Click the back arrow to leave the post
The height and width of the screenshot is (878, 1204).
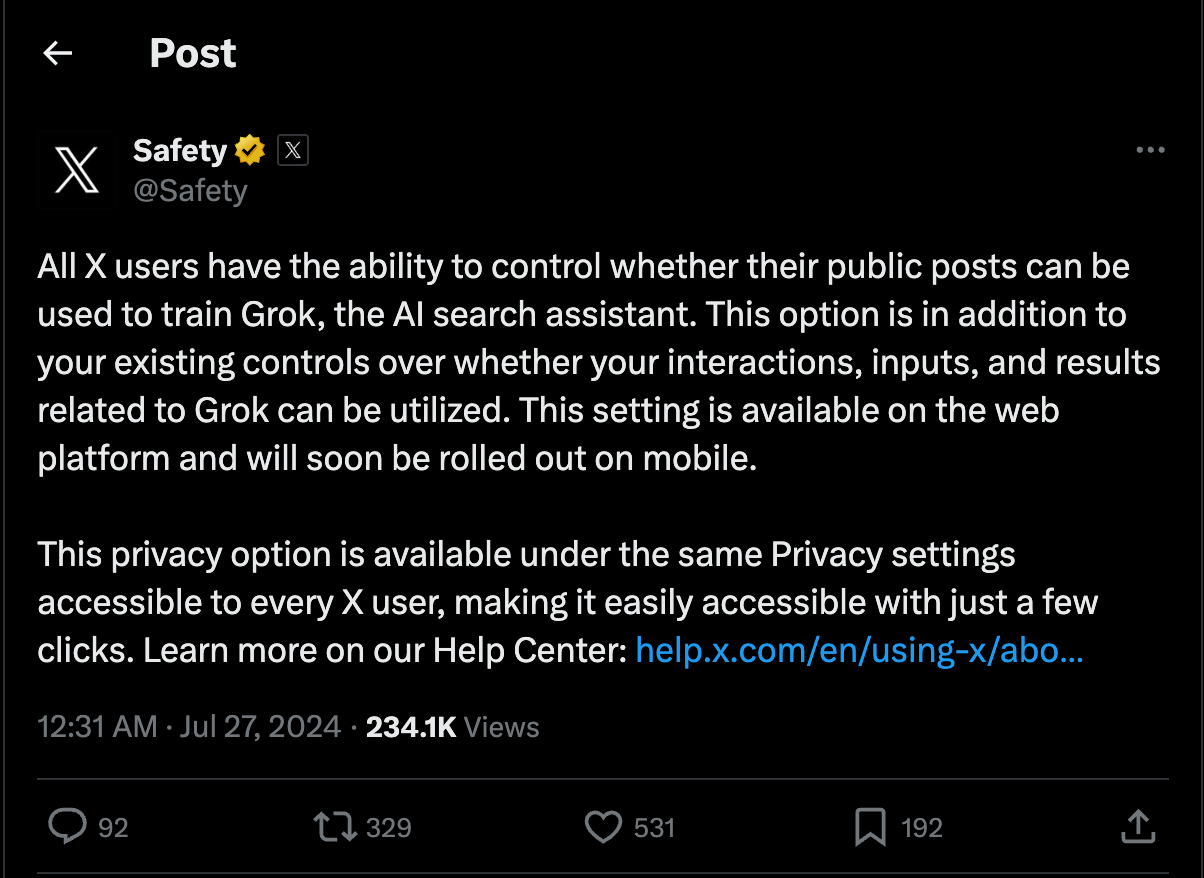[x=57, y=52]
